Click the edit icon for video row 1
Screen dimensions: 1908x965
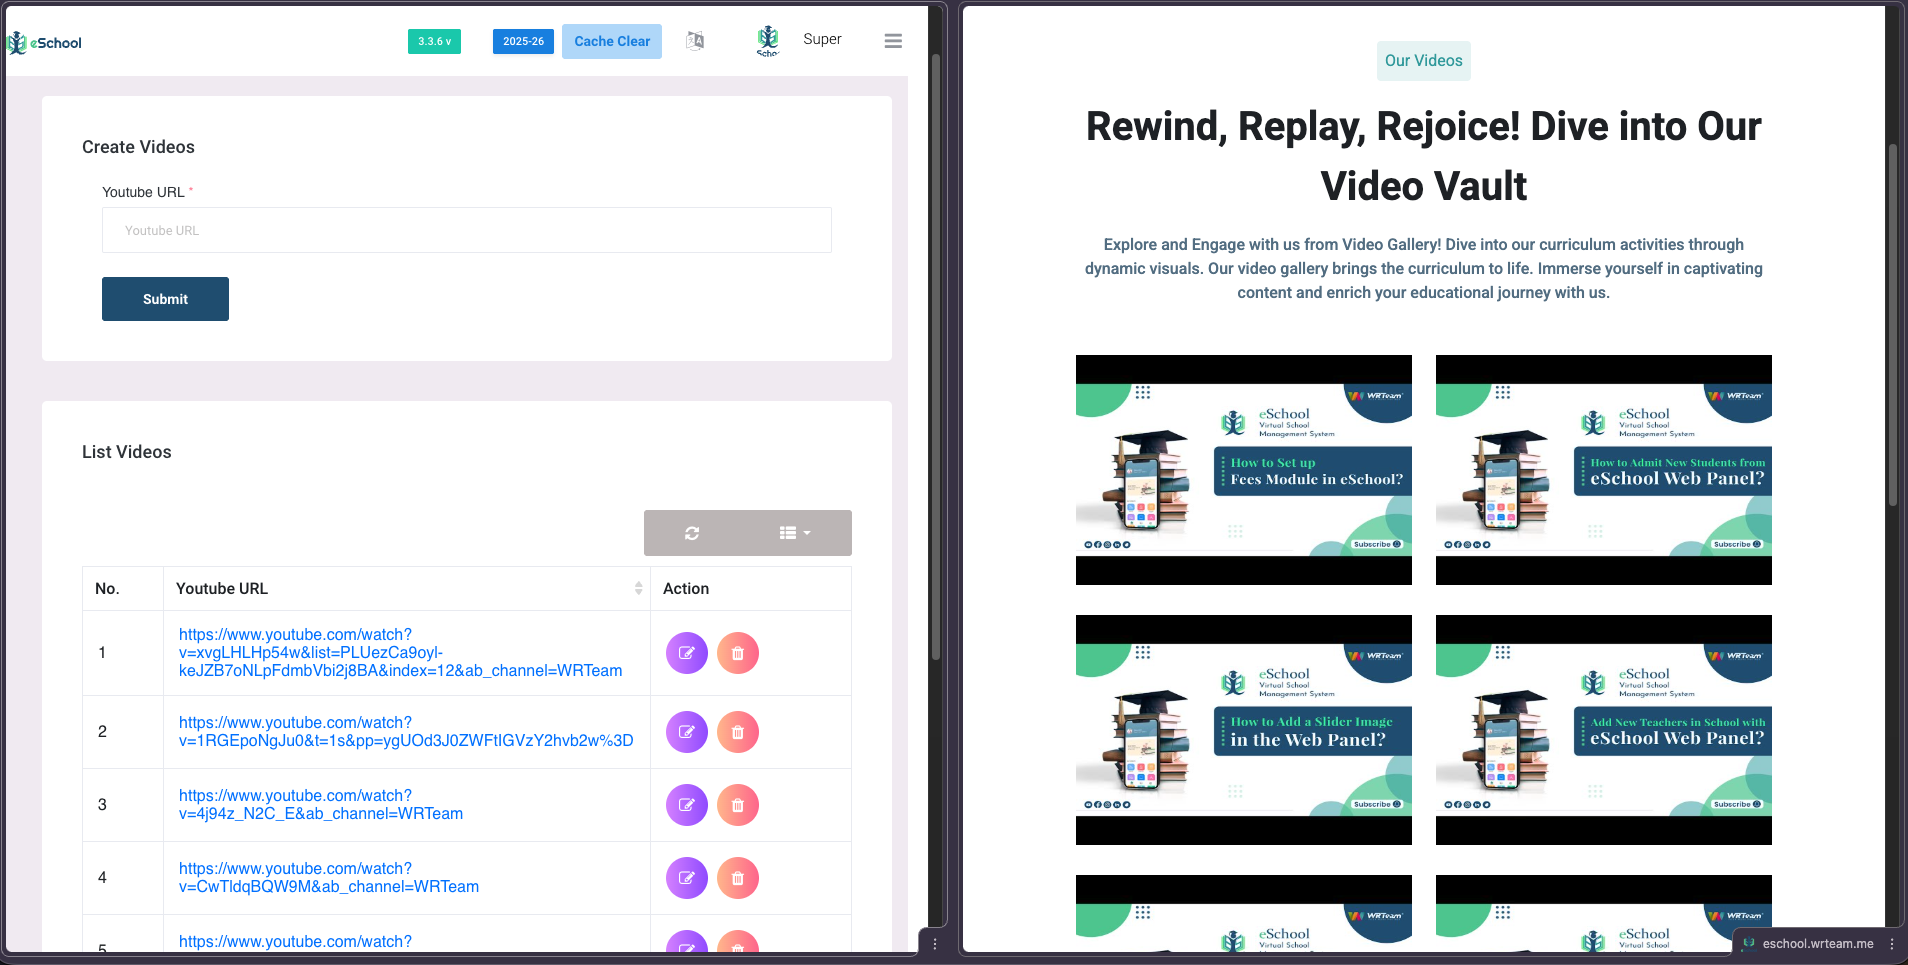[687, 653]
